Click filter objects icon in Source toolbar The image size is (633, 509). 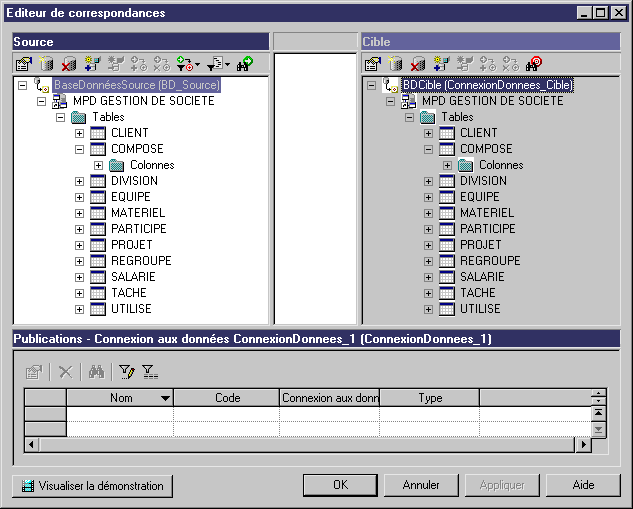pos(215,64)
